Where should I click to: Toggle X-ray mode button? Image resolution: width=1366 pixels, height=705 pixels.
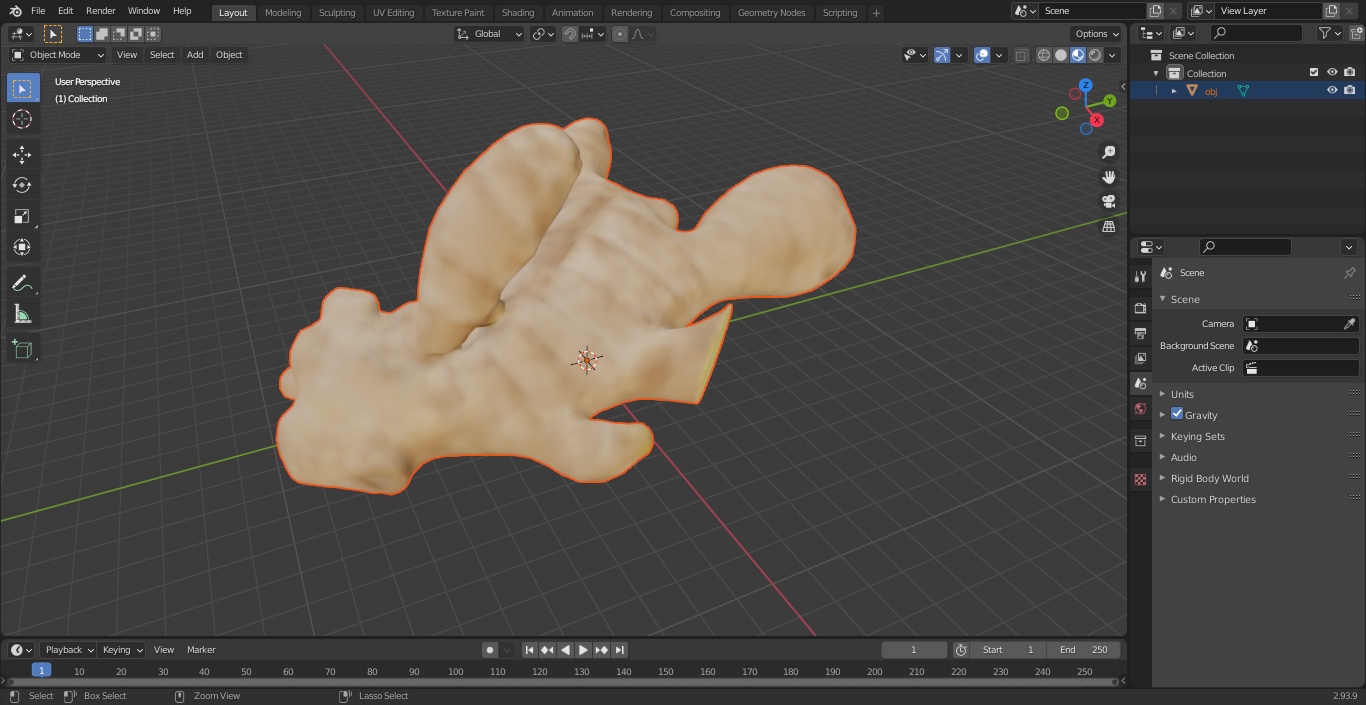(1021, 55)
